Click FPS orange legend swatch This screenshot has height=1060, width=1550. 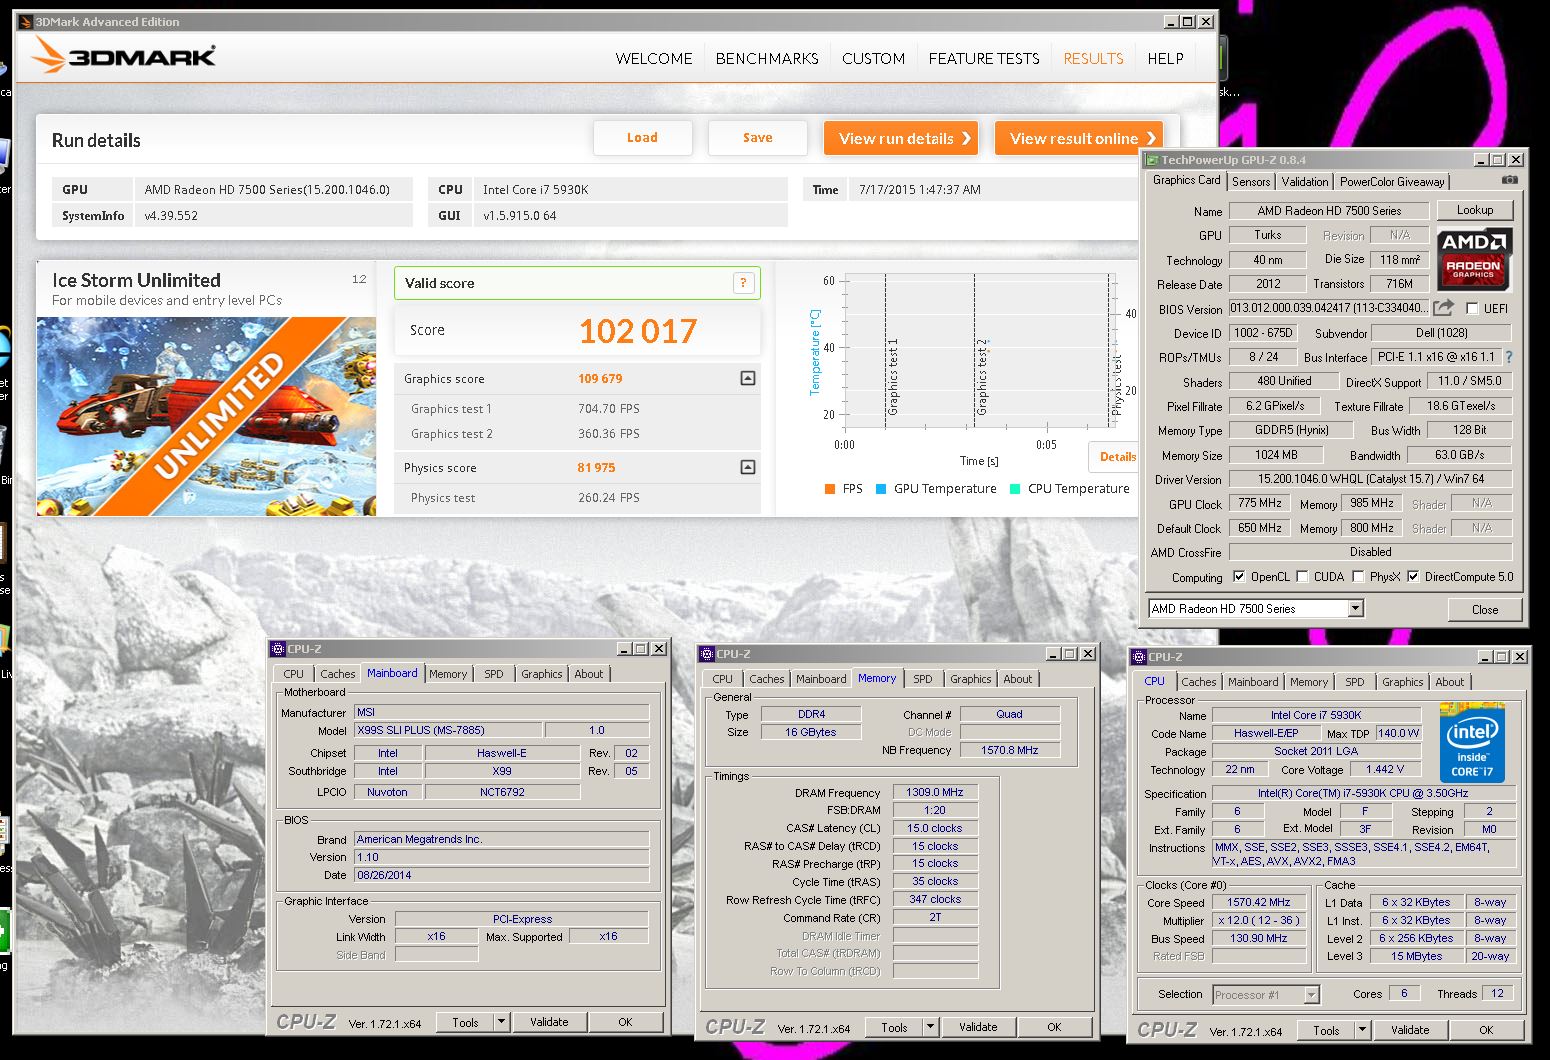[830, 489]
